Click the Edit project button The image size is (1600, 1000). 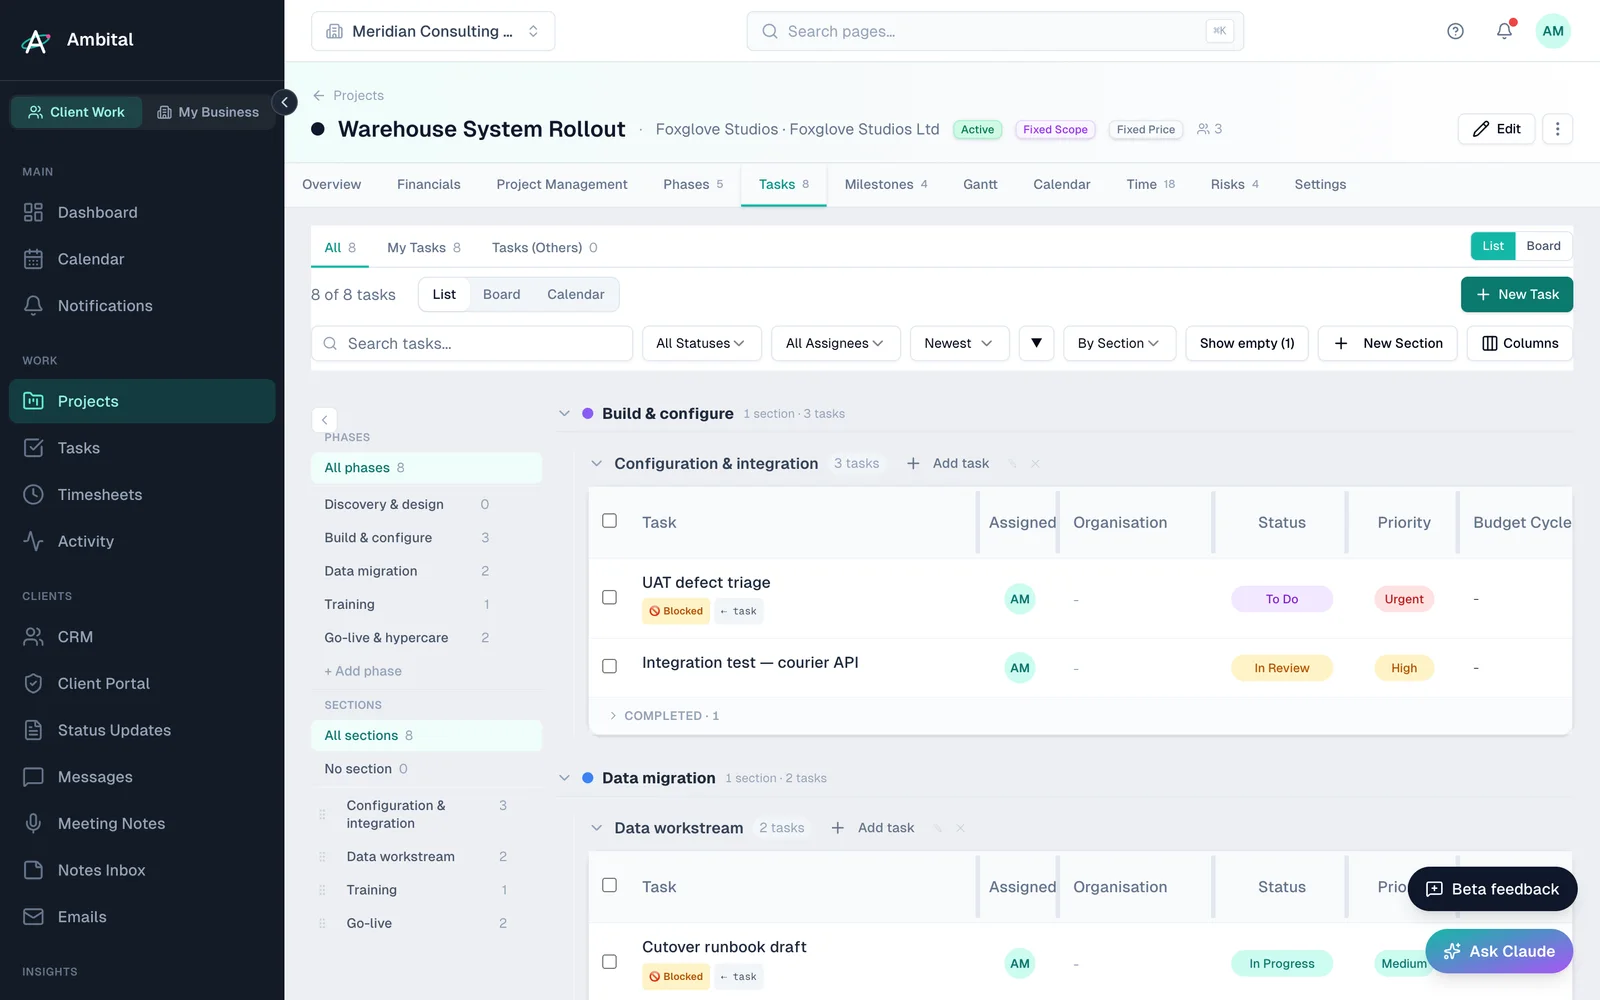click(x=1496, y=129)
